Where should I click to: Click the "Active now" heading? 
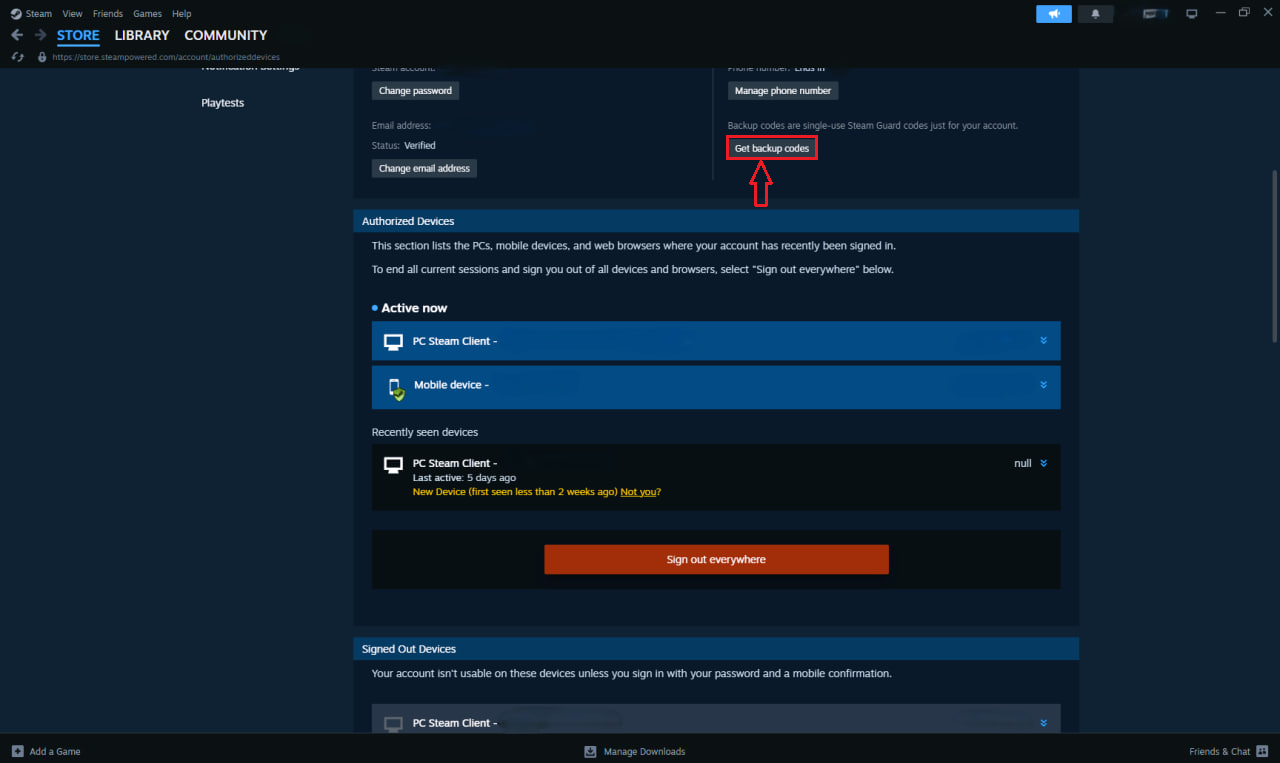pos(414,308)
